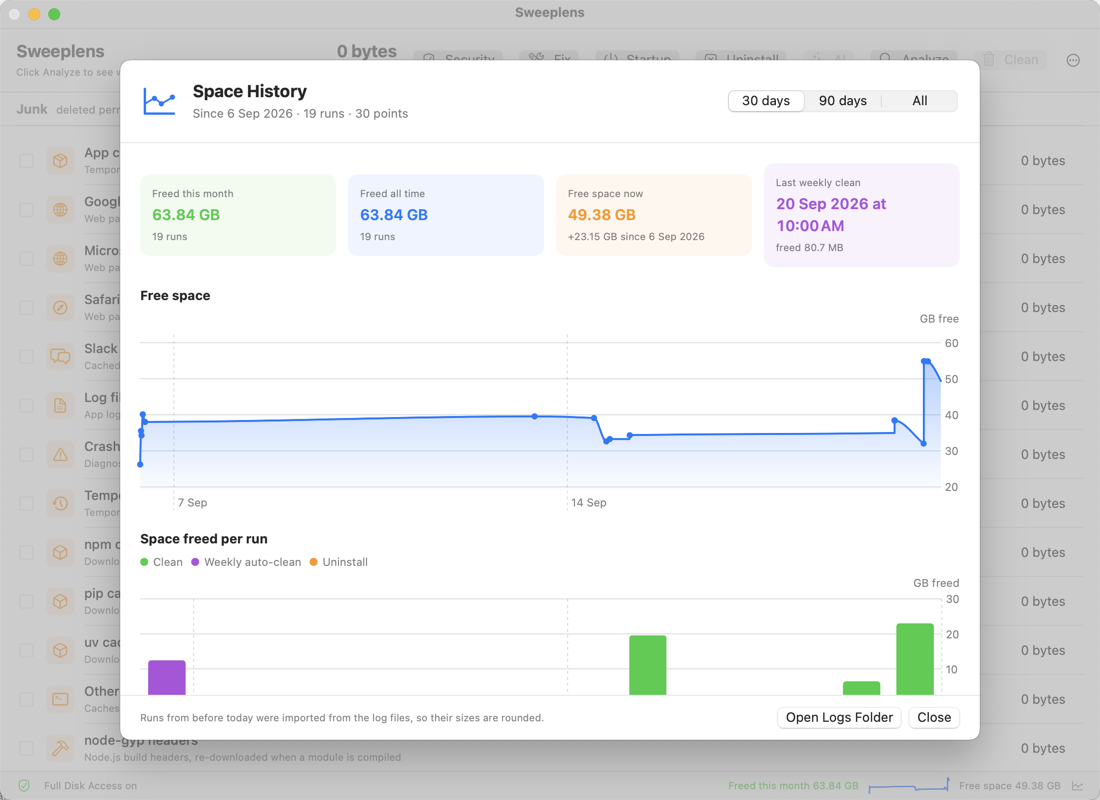
Task: Click 'Full Disk Access on' status text
Action: (x=90, y=785)
